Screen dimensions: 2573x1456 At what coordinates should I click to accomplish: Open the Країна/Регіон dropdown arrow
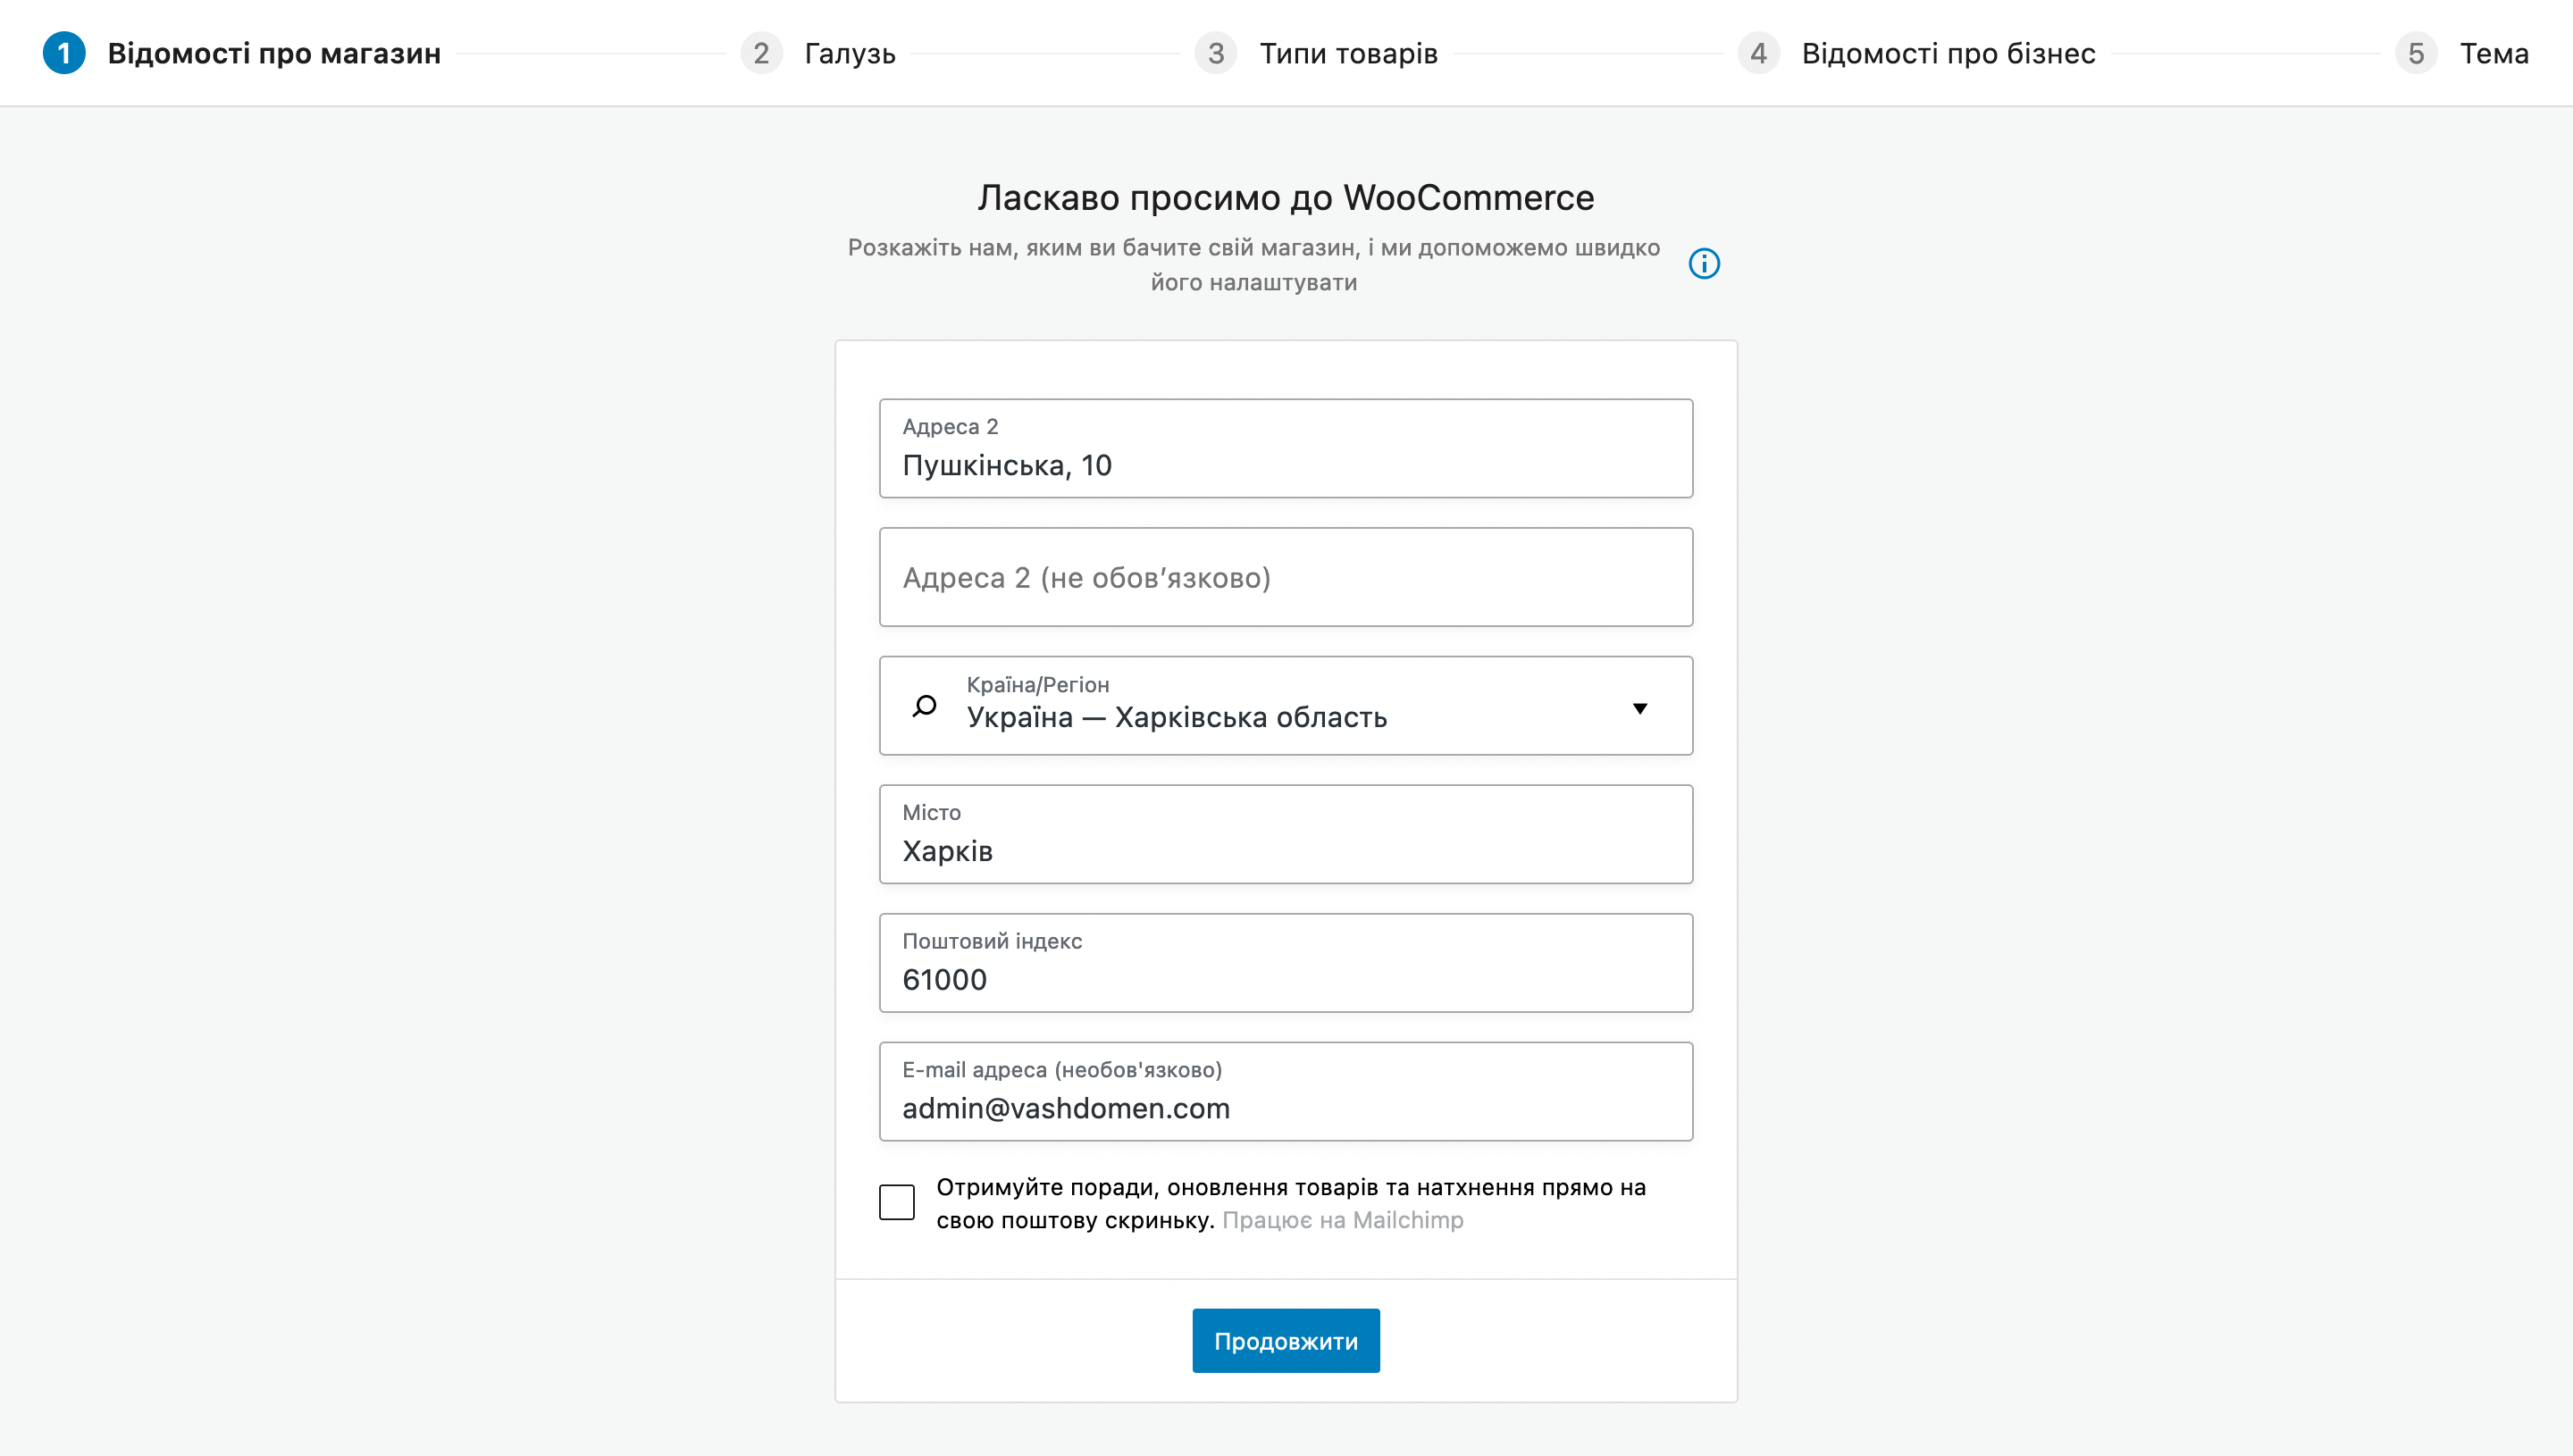coord(1640,708)
